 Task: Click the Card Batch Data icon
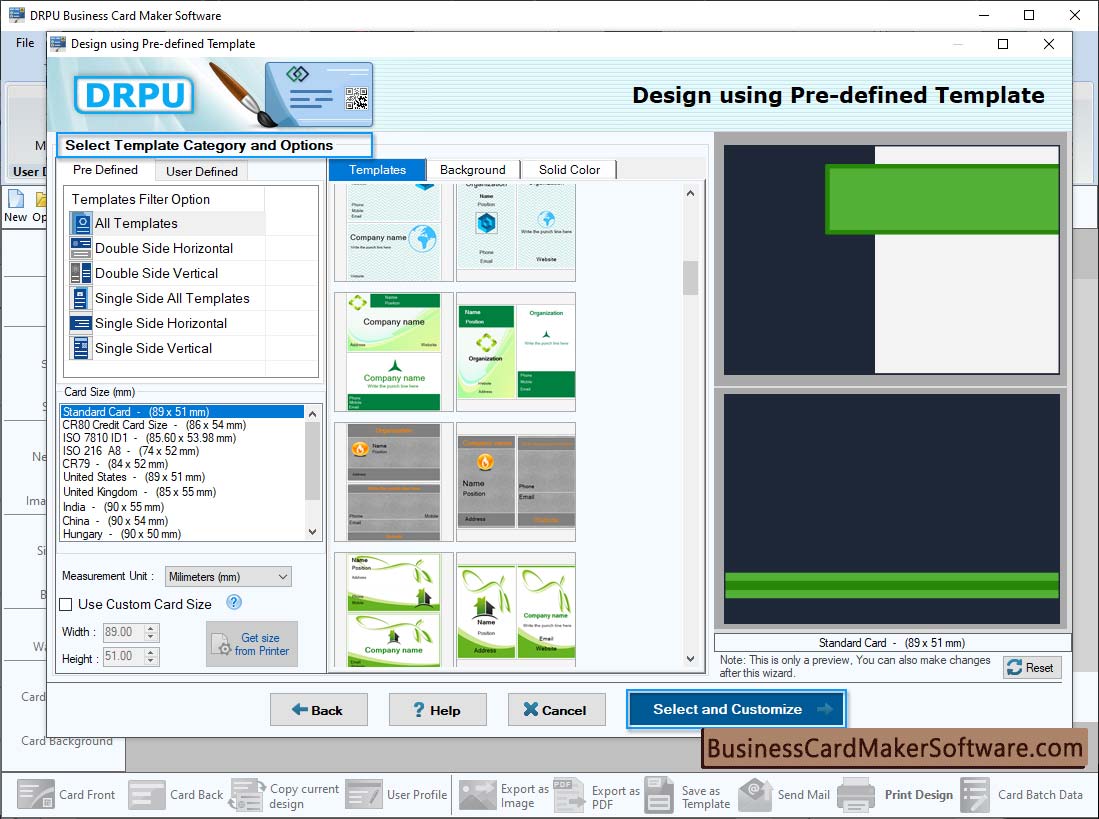click(x=975, y=794)
